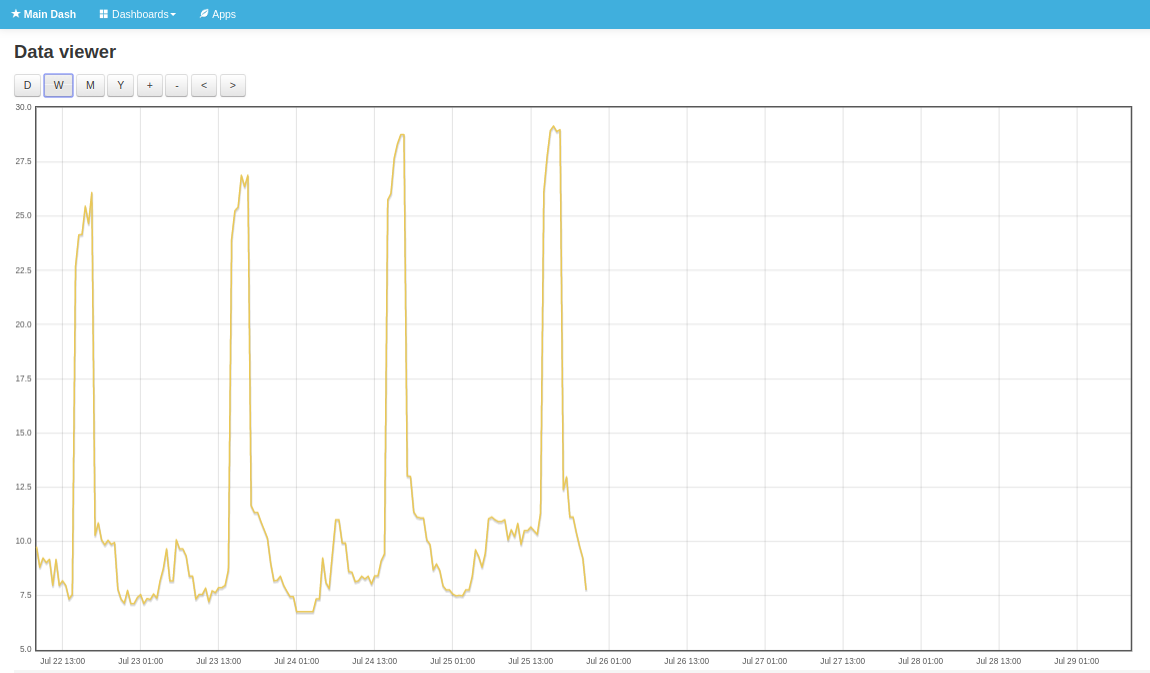Click the 30.0 y-axis label
1150x673 pixels.
[x=23, y=107]
